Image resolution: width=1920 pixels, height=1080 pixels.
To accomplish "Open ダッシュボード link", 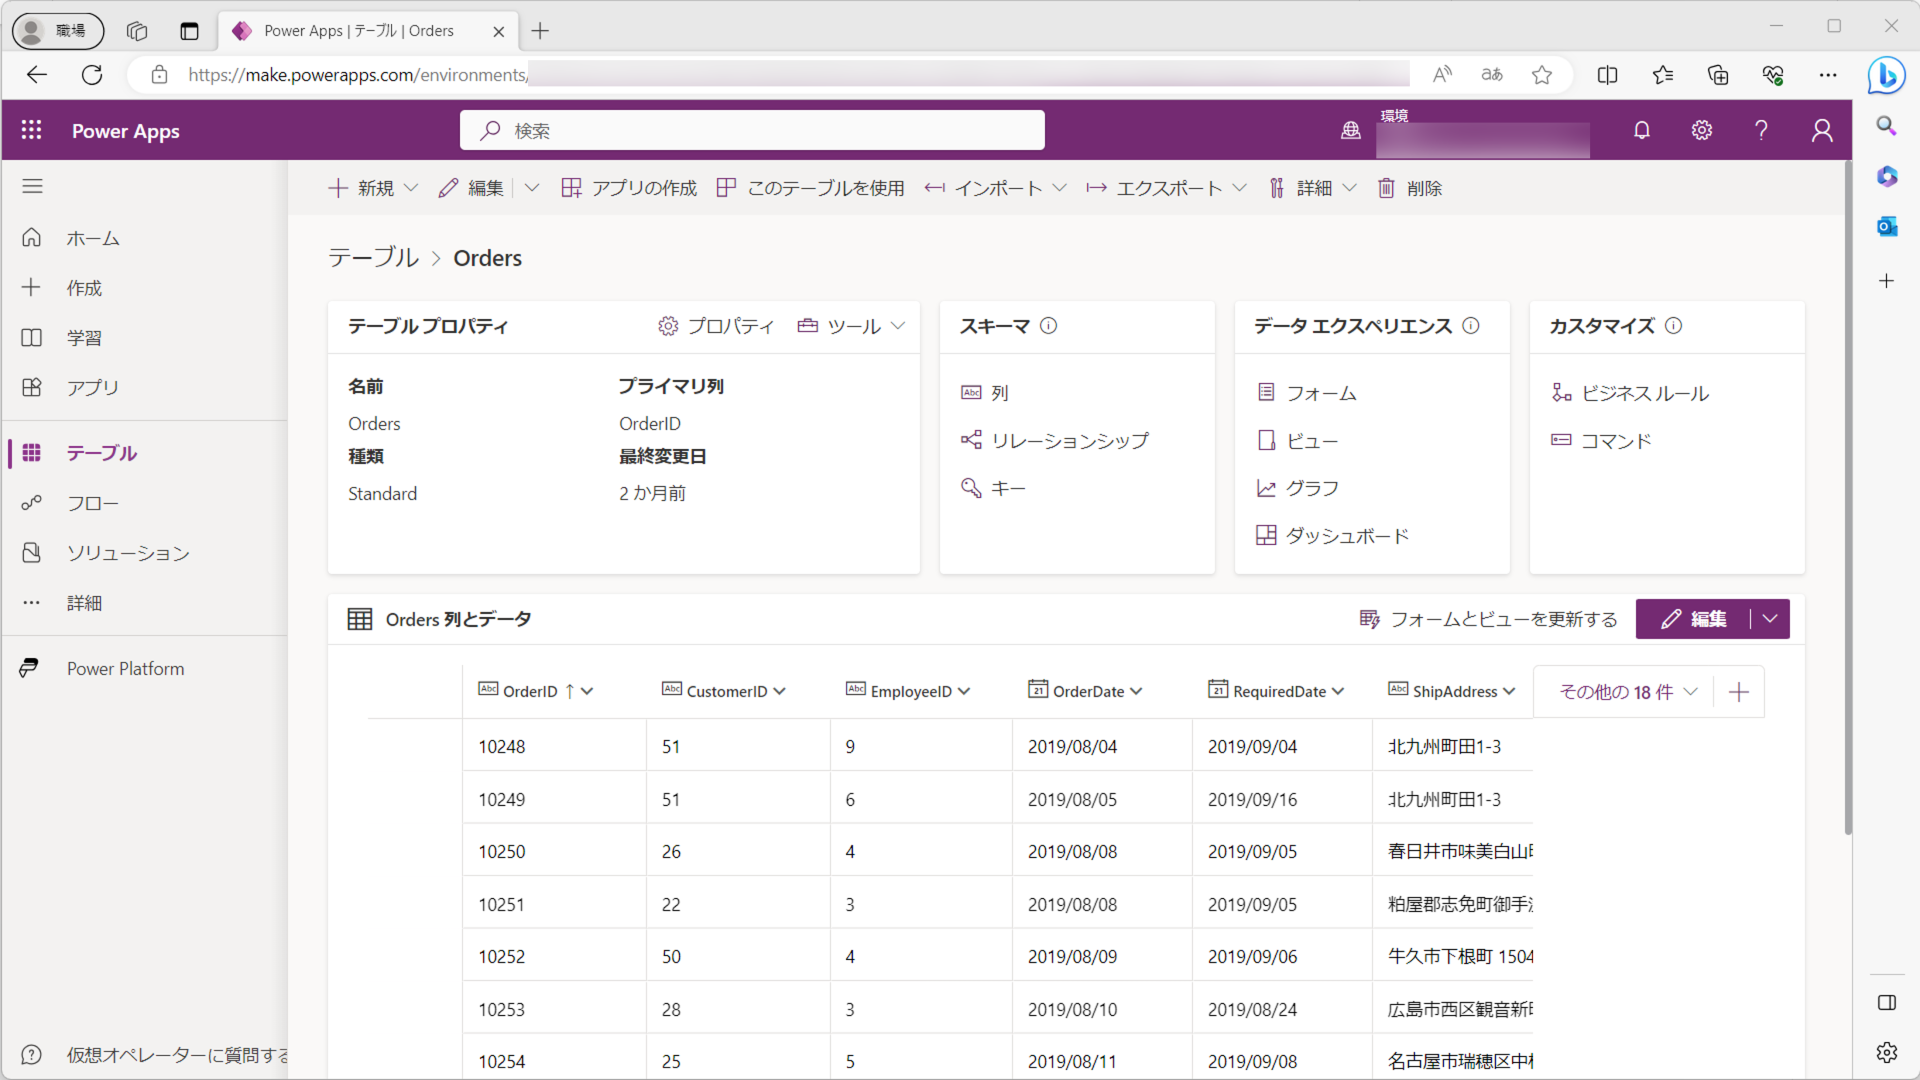I will (1332, 536).
